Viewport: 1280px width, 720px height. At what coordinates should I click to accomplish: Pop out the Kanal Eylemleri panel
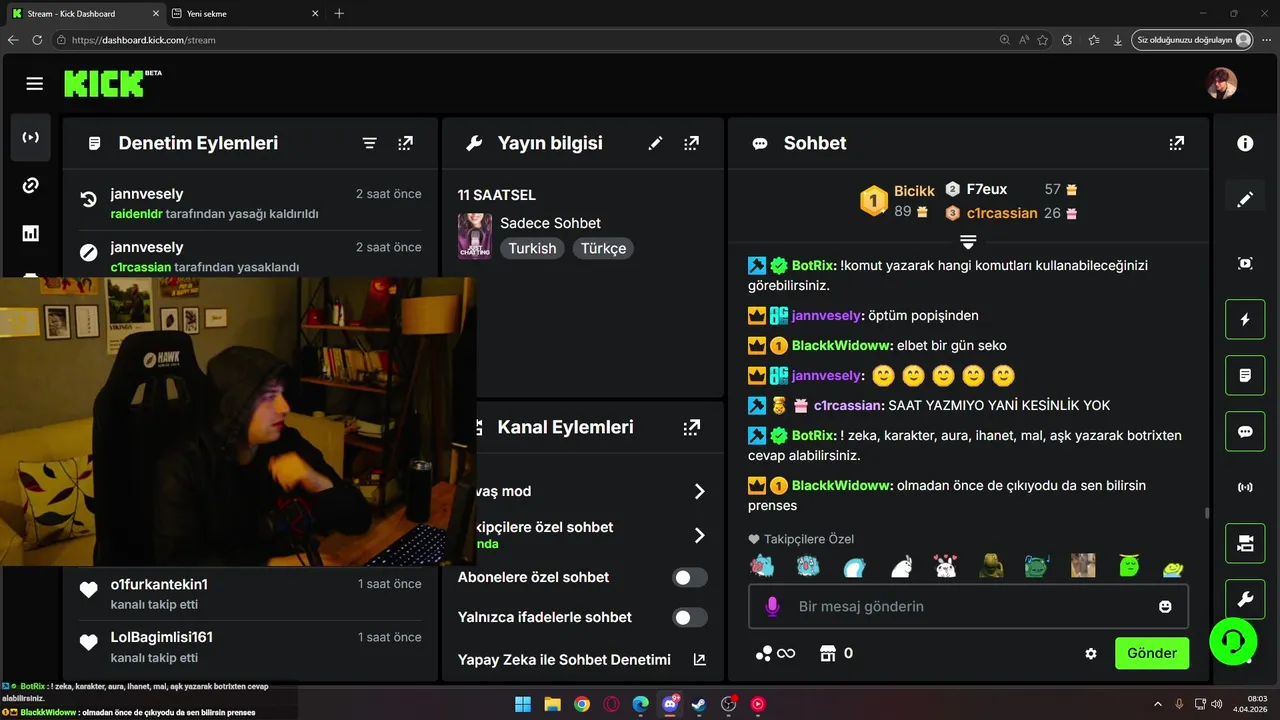click(x=691, y=427)
